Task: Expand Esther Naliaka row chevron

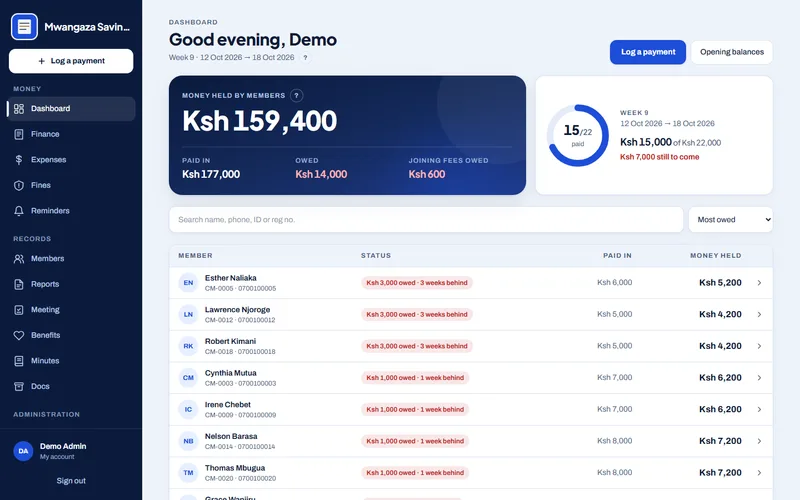Action: pos(759,283)
